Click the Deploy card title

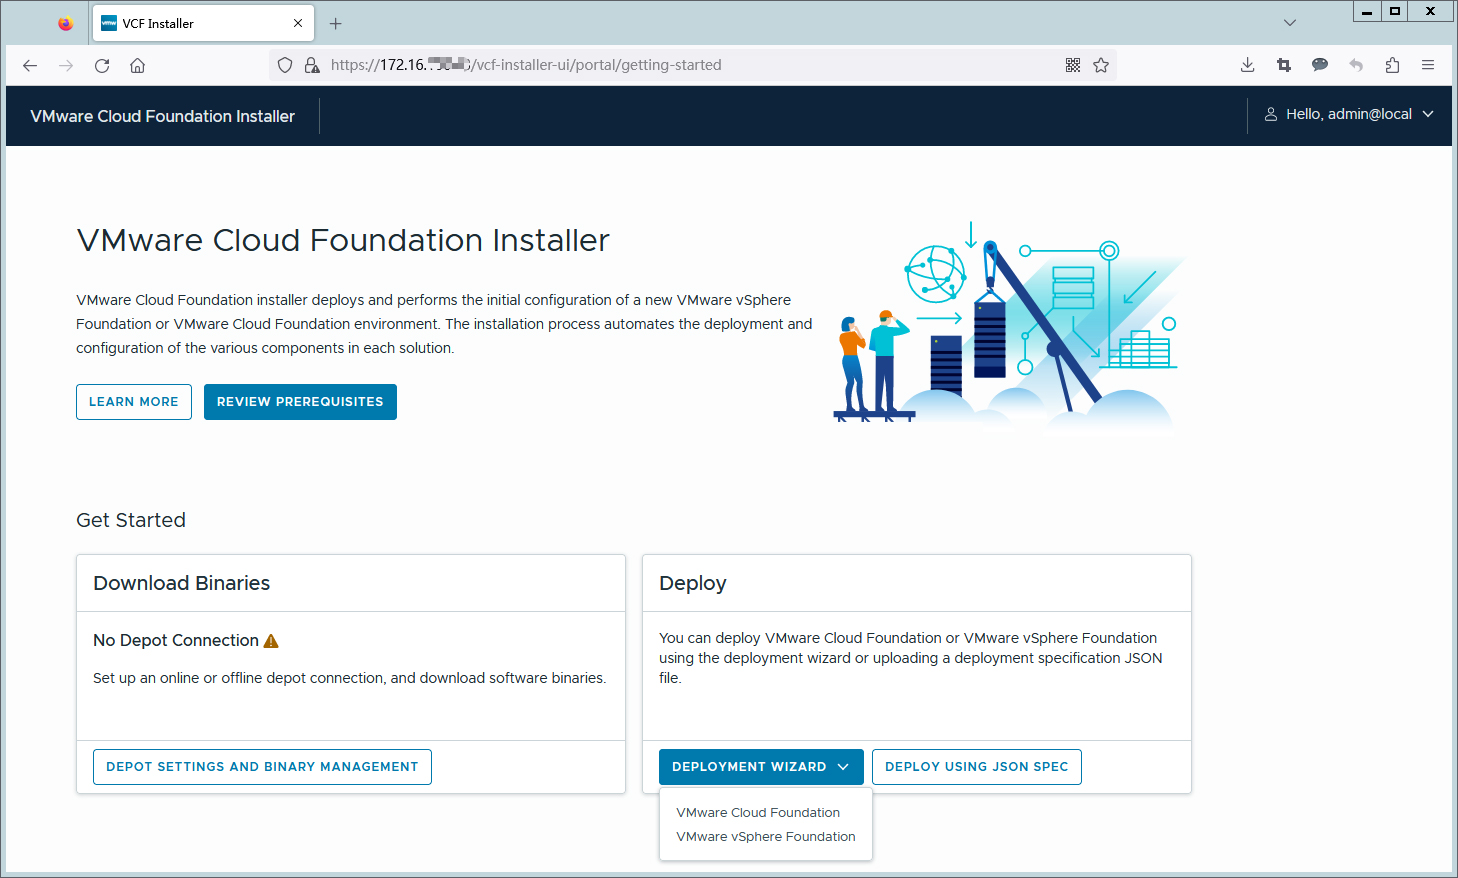693,583
